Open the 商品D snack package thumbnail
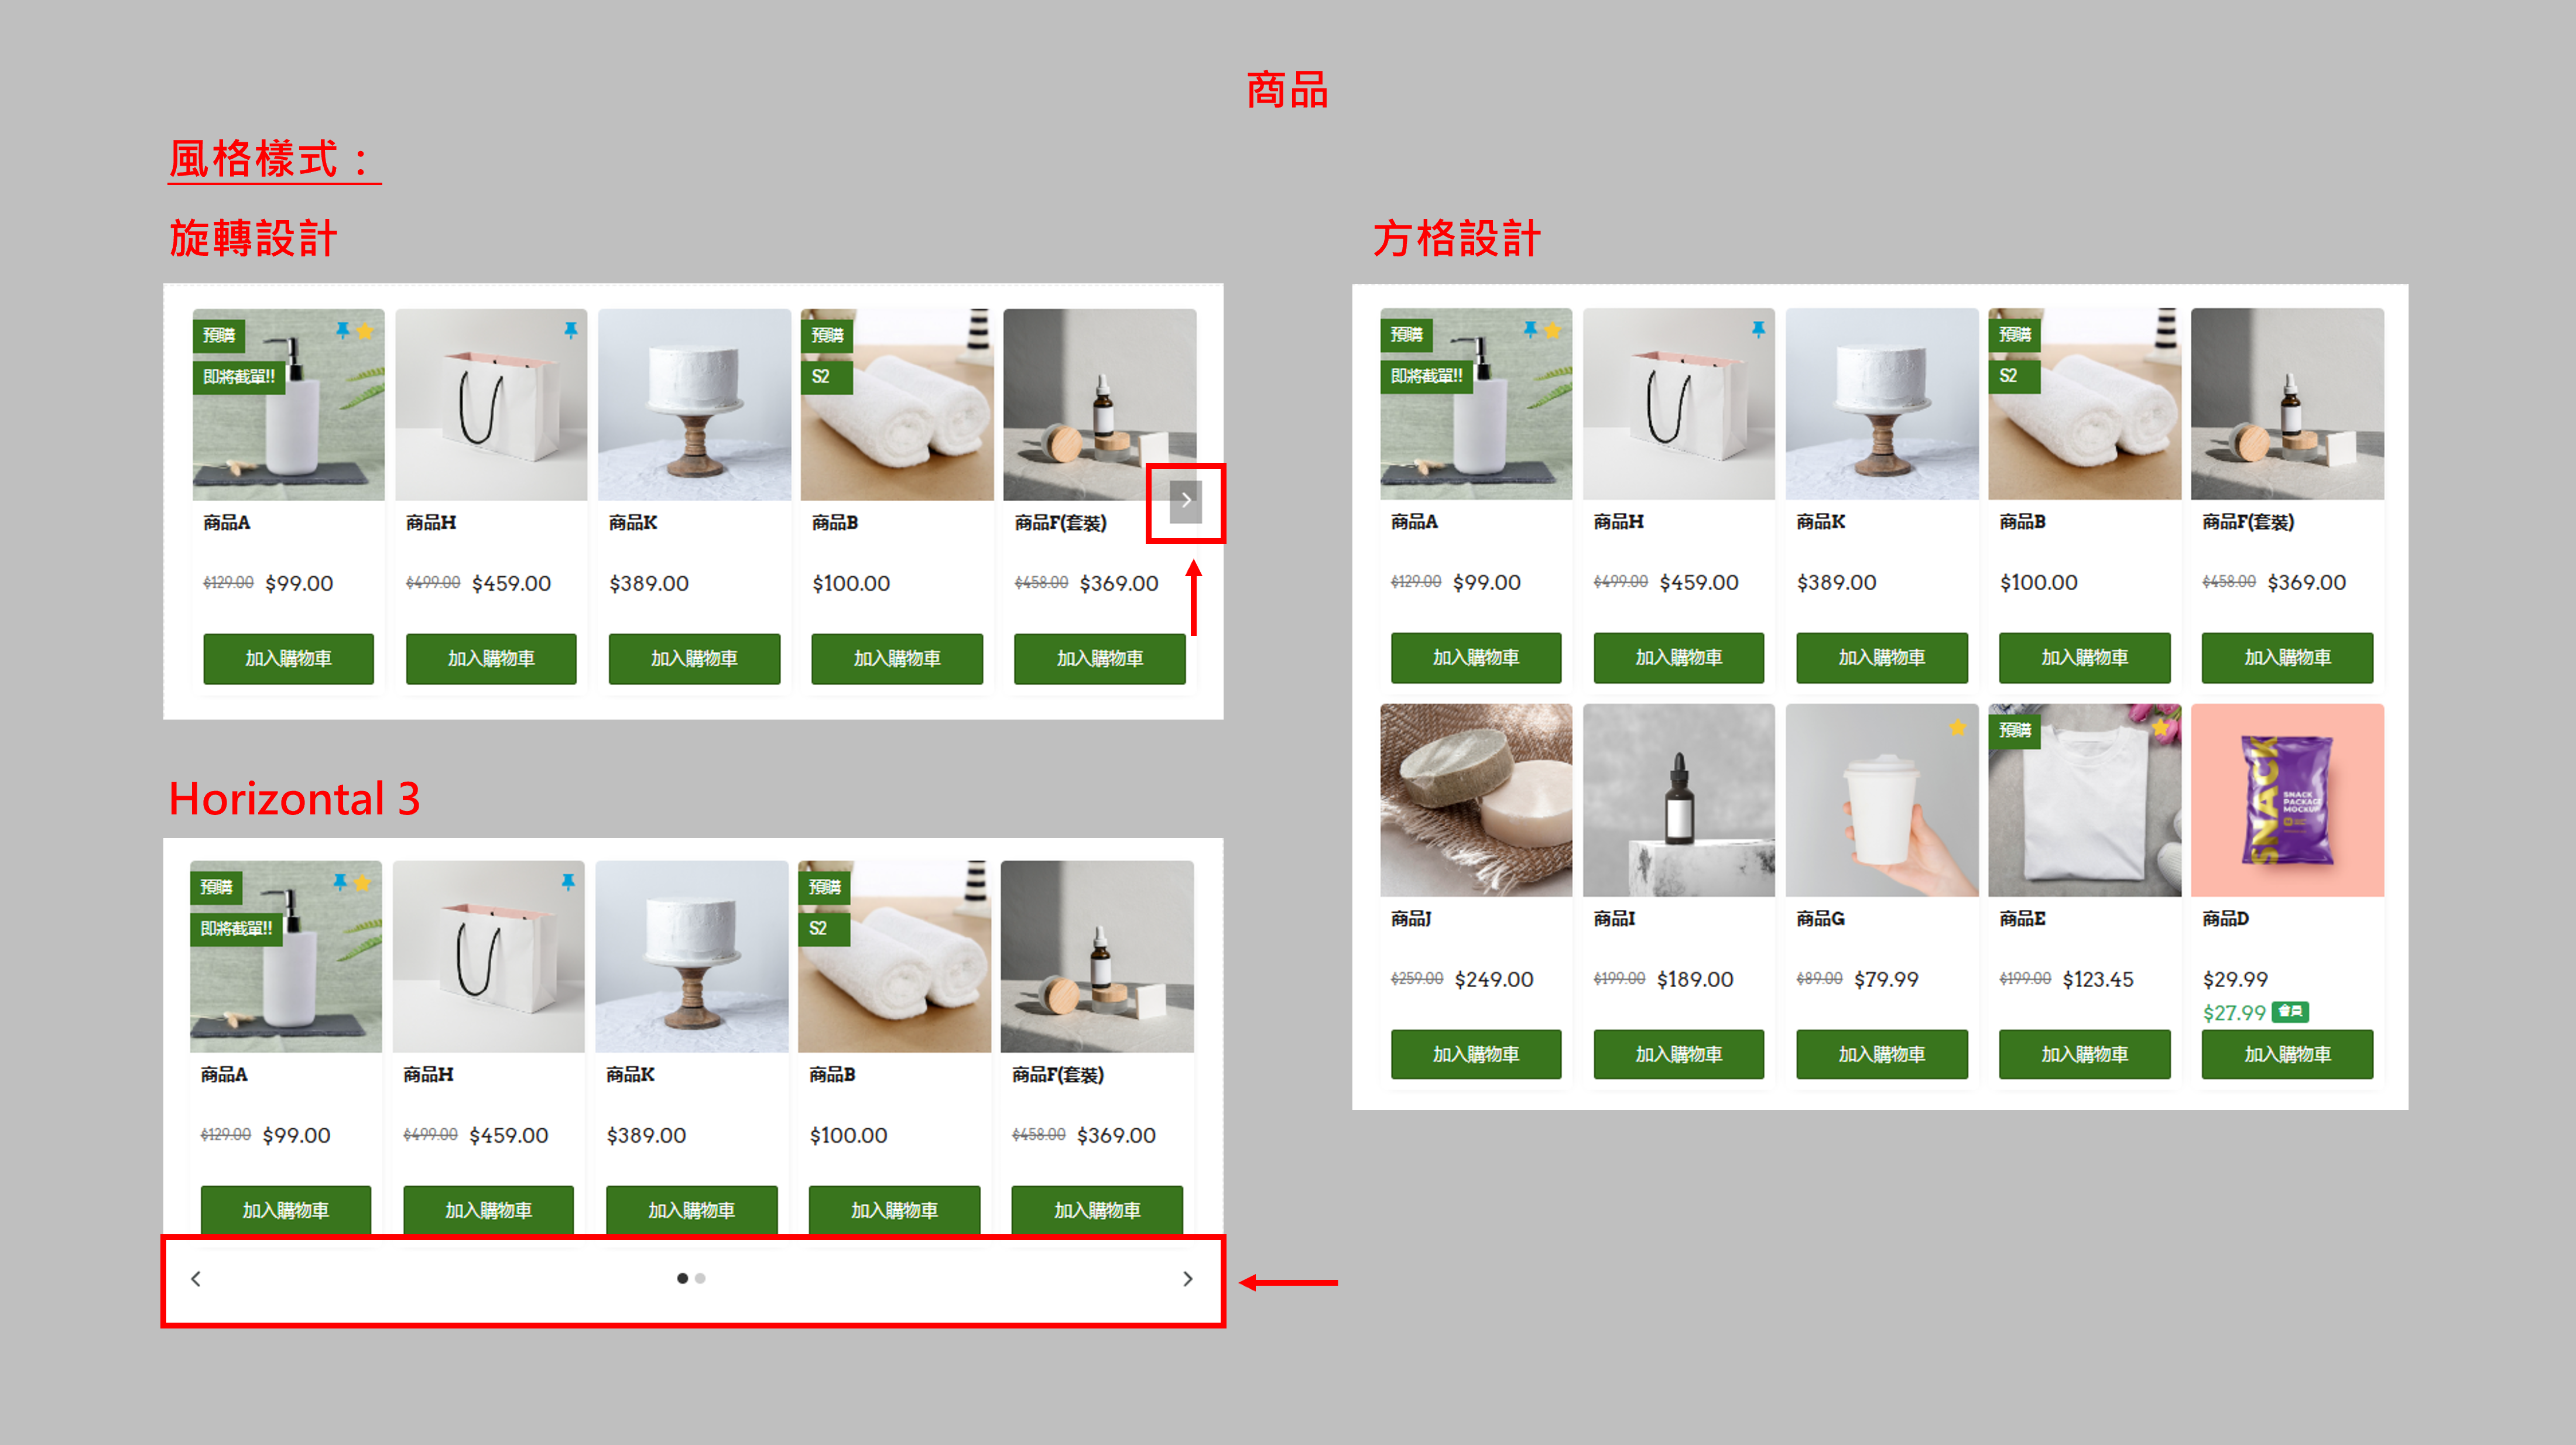This screenshot has width=2576, height=1445. pyautogui.click(x=2287, y=800)
